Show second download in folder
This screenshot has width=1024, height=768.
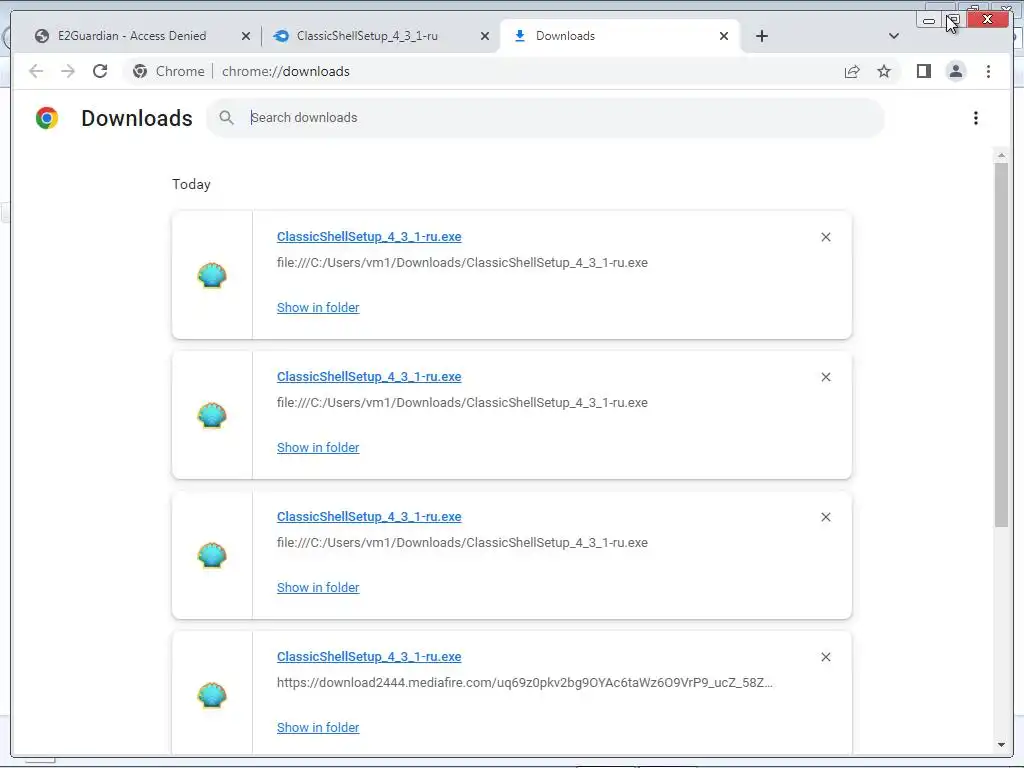(318, 447)
